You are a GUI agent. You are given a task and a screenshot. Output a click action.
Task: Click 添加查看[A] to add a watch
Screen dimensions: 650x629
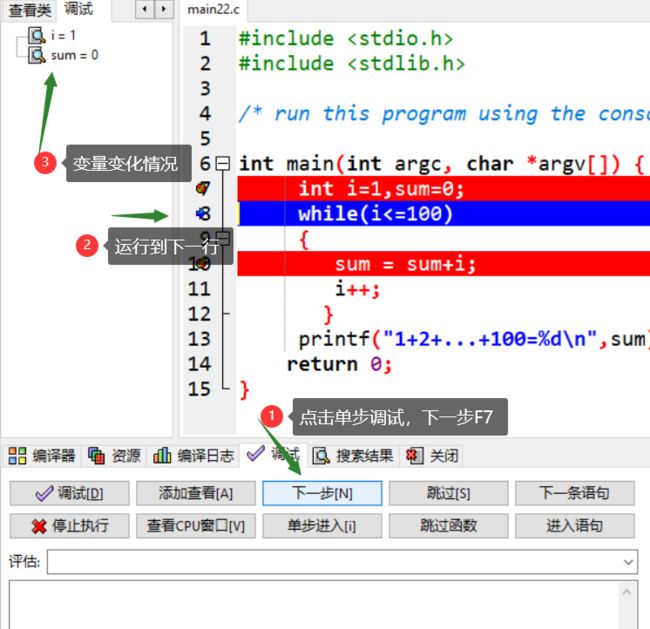(x=196, y=493)
